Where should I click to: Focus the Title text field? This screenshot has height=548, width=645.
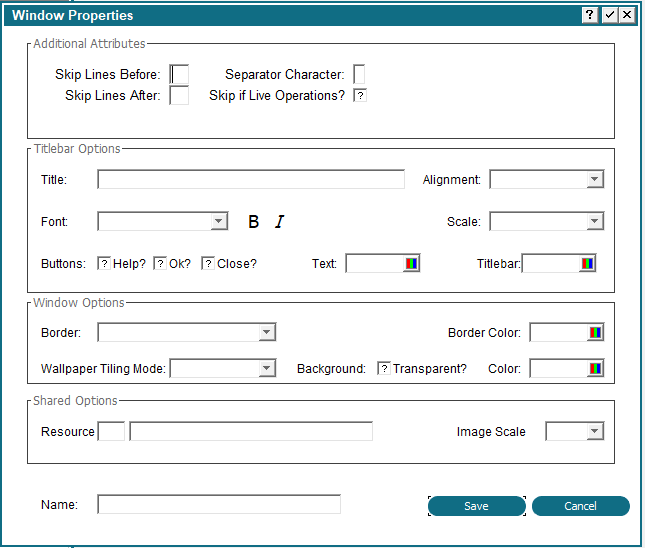[251, 179]
